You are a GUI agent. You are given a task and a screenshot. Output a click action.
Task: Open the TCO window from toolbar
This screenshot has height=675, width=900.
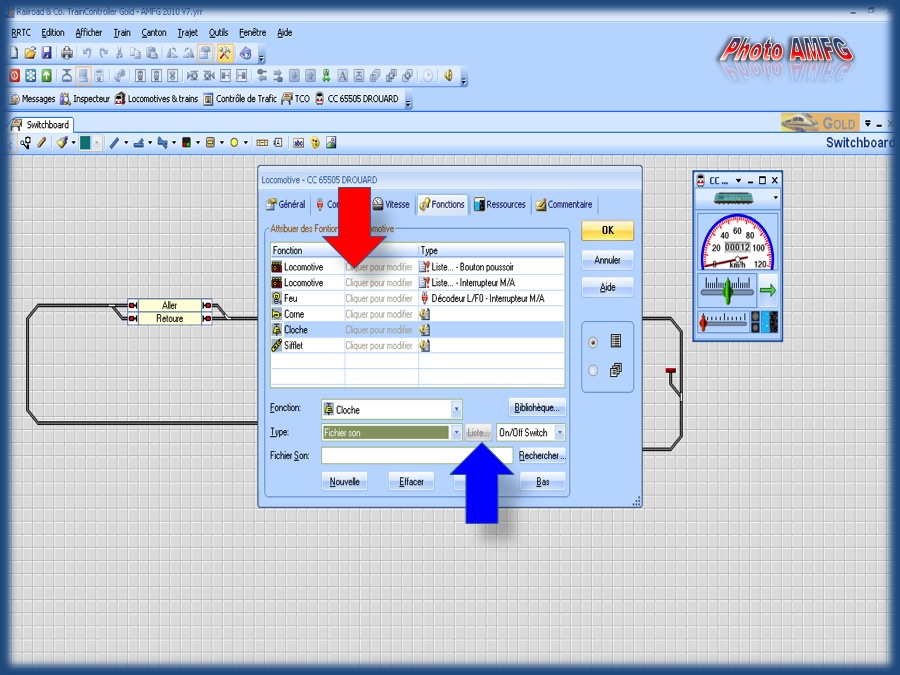click(x=296, y=99)
